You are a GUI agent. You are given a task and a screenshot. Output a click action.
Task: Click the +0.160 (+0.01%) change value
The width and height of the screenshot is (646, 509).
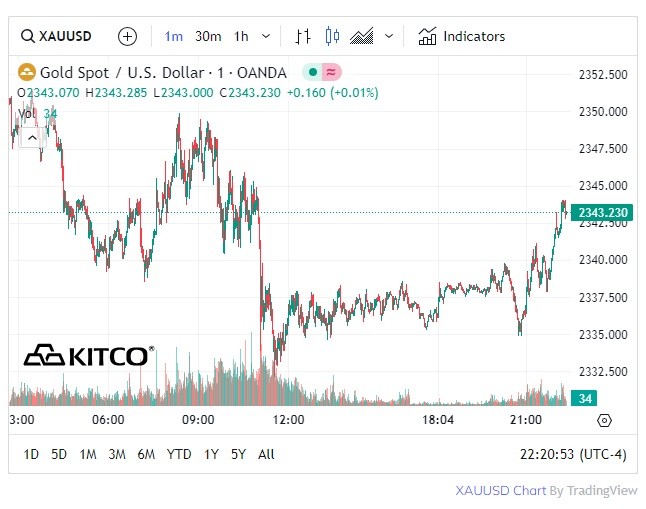(332, 93)
